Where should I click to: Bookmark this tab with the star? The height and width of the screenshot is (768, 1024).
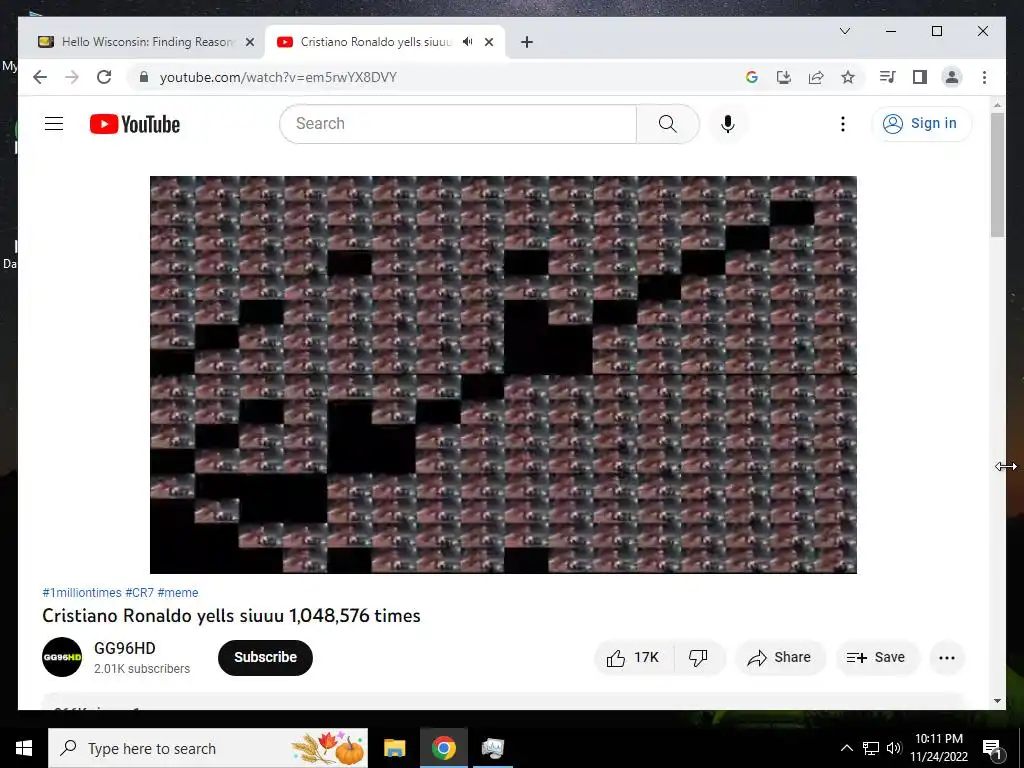pyautogui.click(x=848, y=77)
